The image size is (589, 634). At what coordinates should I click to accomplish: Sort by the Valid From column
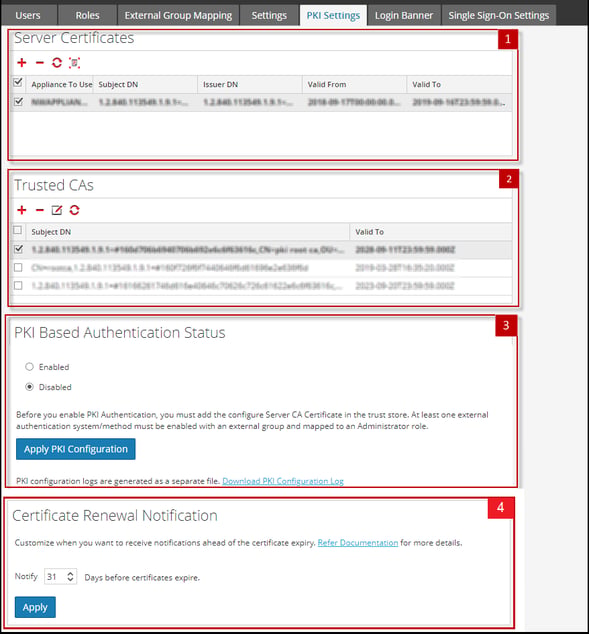click(355, 85)
